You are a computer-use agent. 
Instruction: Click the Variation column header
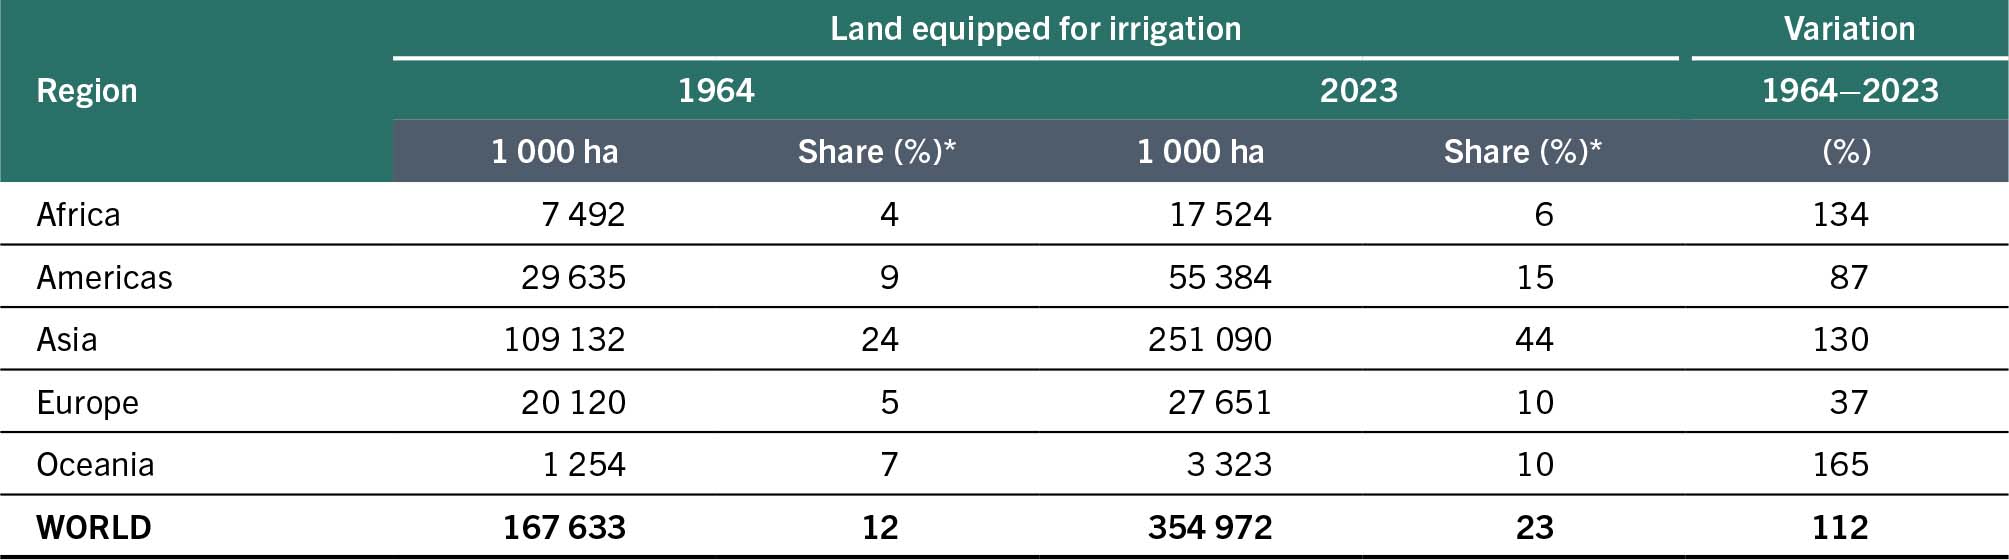tap(1849, 29)
